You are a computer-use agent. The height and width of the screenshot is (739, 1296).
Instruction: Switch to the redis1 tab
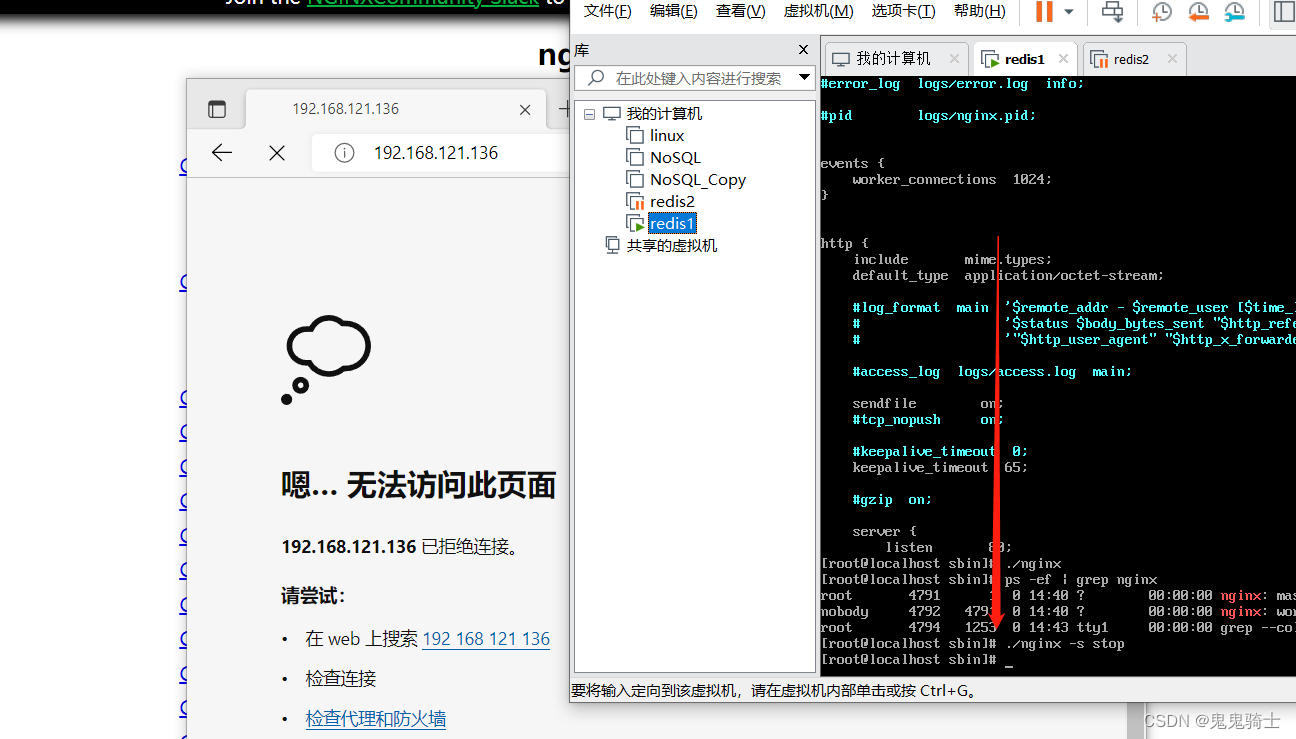click(x=1025, y=59)
